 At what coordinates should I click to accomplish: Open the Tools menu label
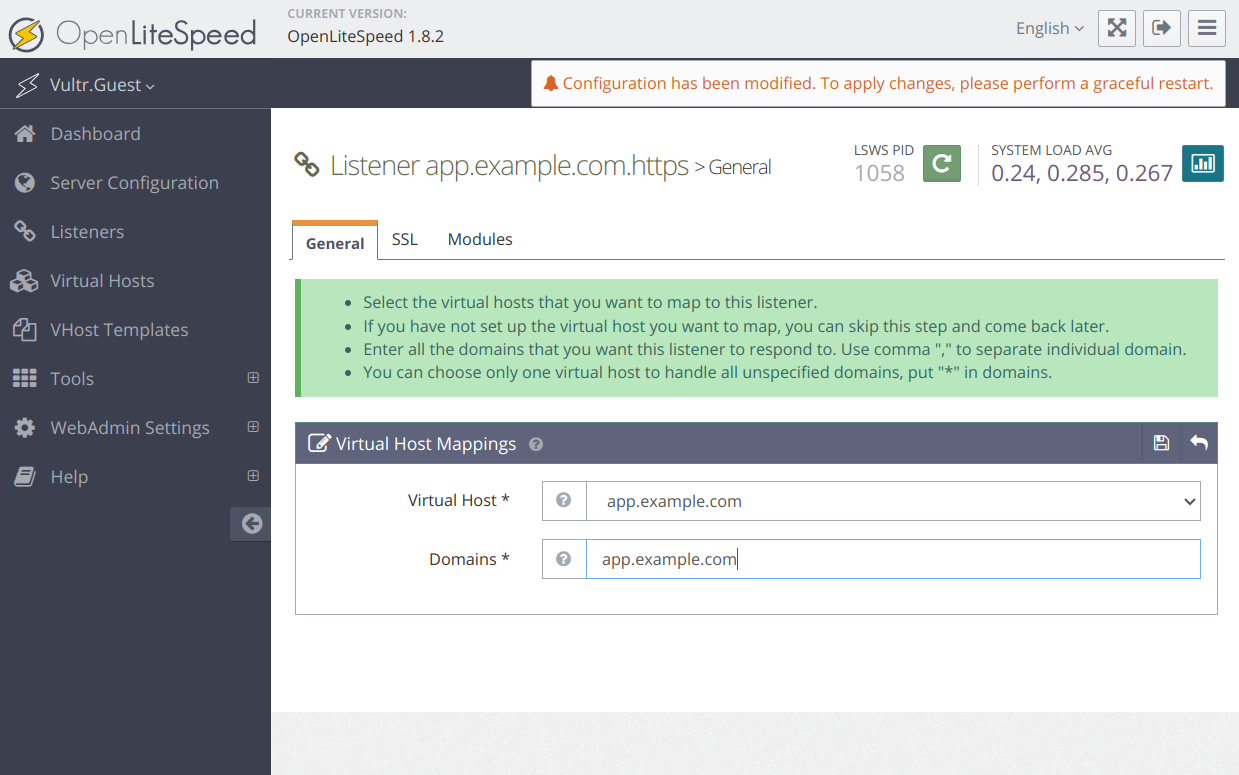pos(72,379)
